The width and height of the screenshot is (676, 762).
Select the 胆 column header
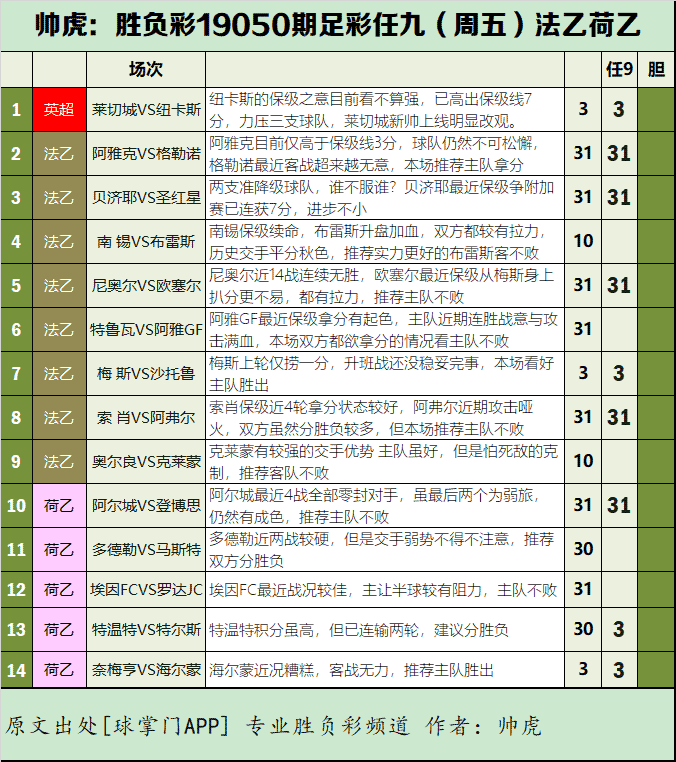click(656, 69)
